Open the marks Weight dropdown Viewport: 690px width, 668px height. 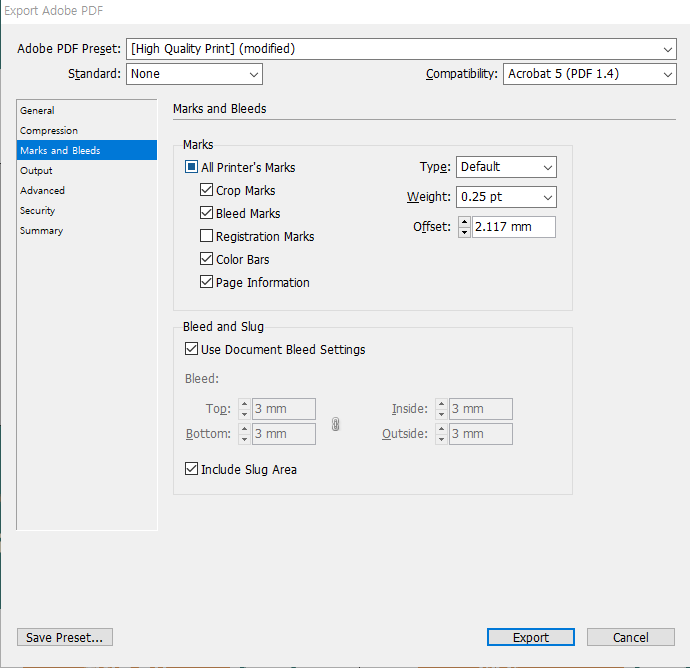pos(506,197)
